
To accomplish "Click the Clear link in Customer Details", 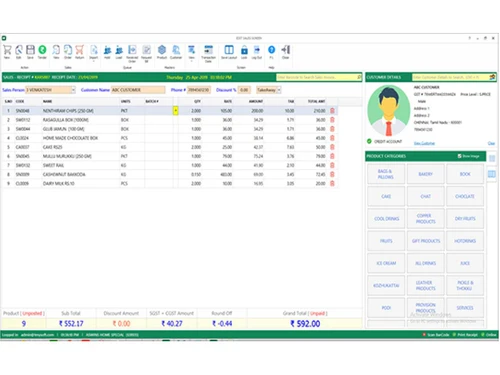I will [491, 143].
